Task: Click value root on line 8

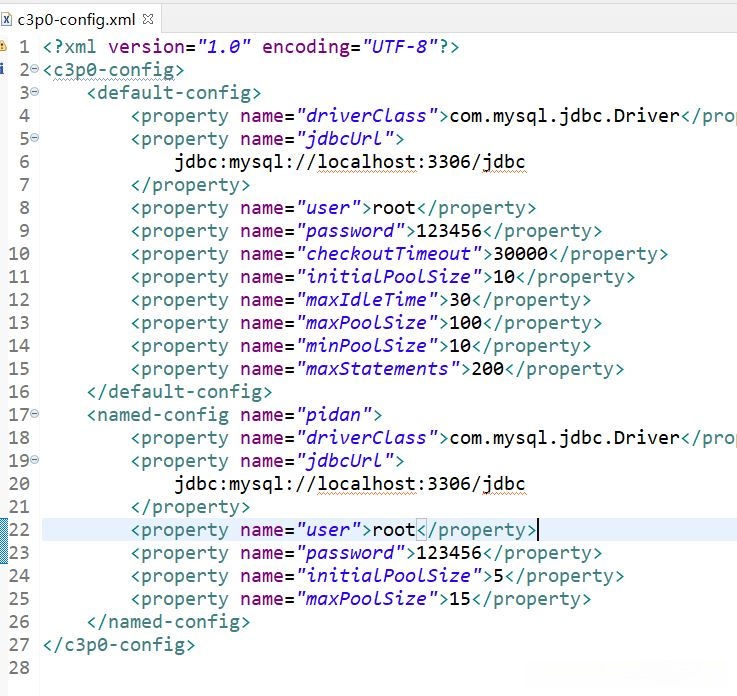Action: pyautogui.click(x=394, y=208)
